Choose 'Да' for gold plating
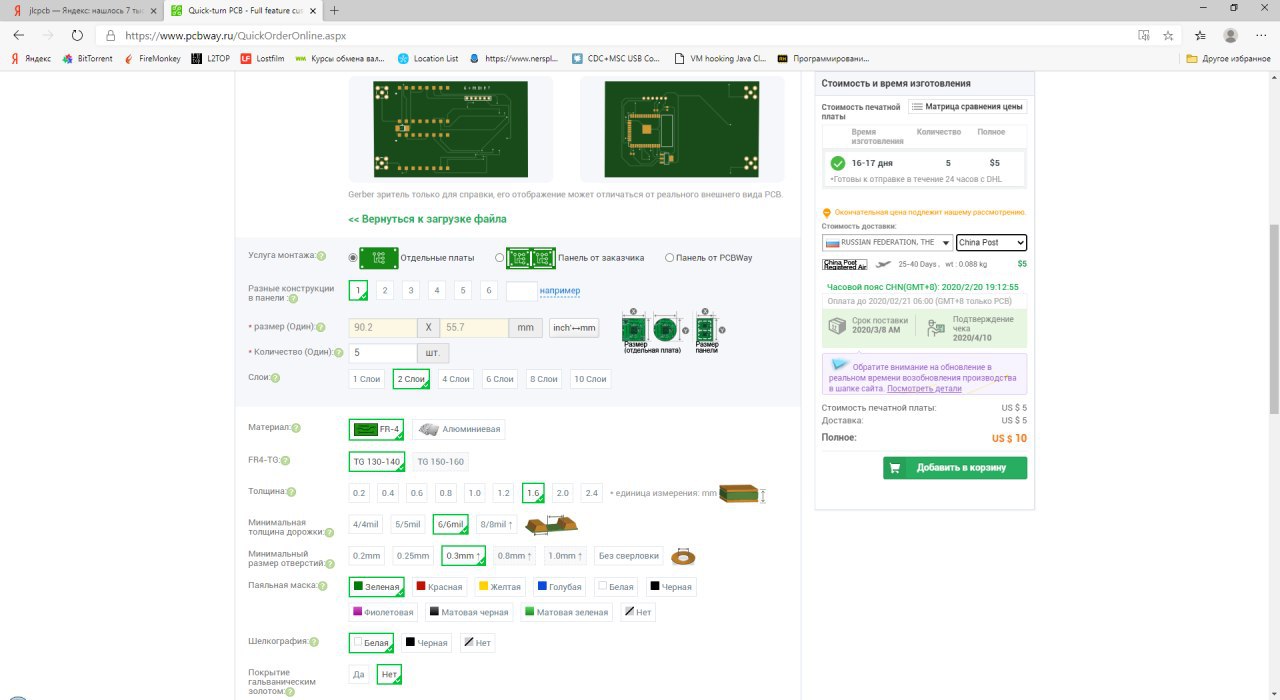The width and height of the screenshot is (1280, 700). click(x=359, y=675)
